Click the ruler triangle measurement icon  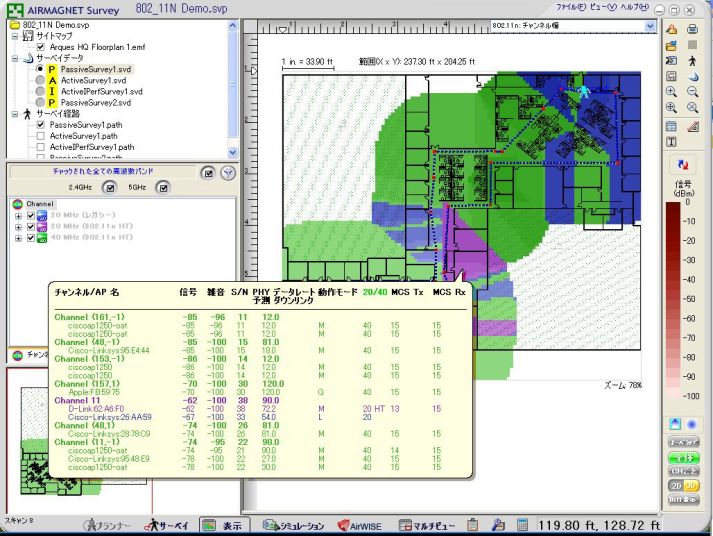pyautogui.click(x=692, y=126)
